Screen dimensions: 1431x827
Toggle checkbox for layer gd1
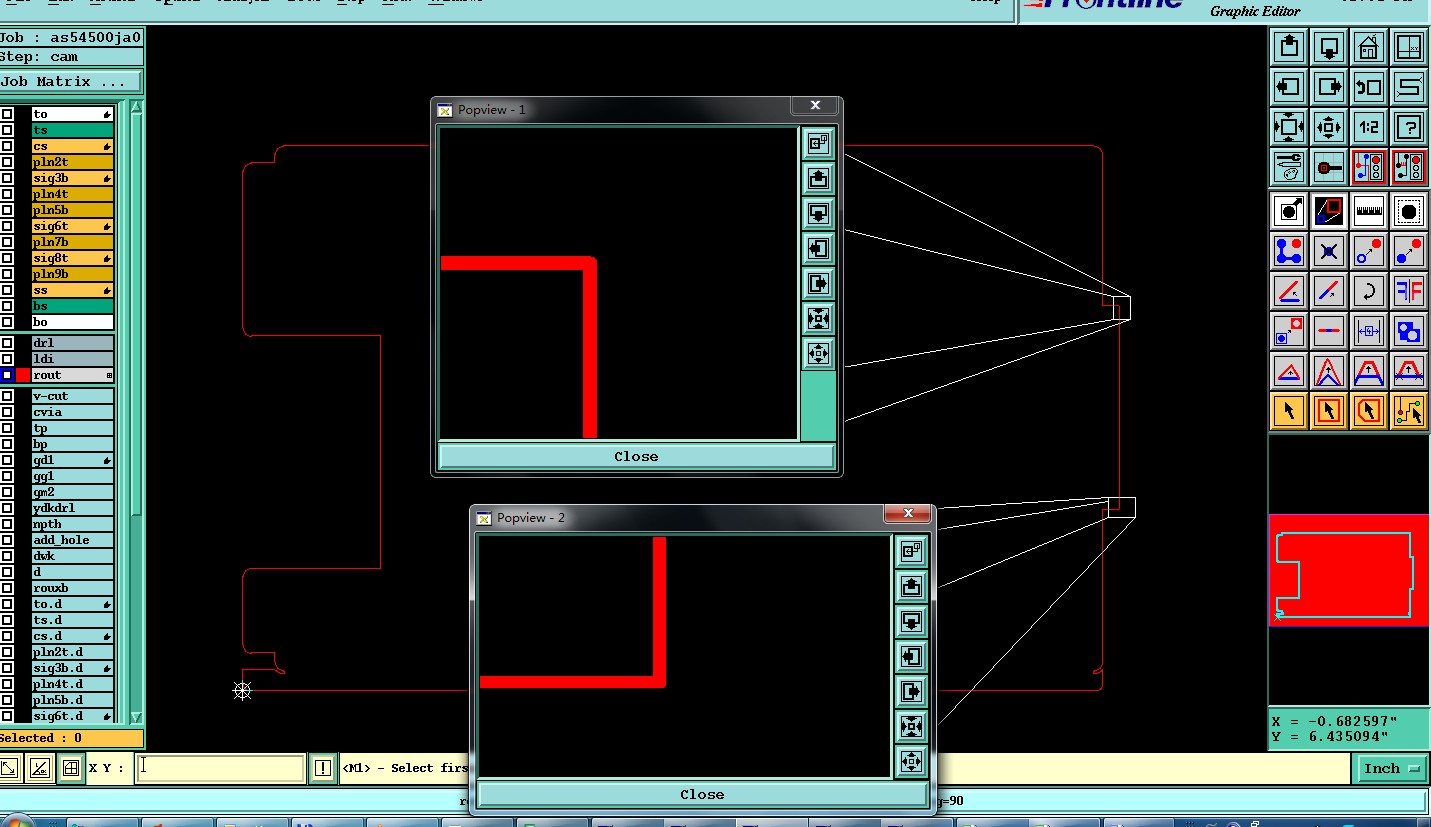click(7, 460)
